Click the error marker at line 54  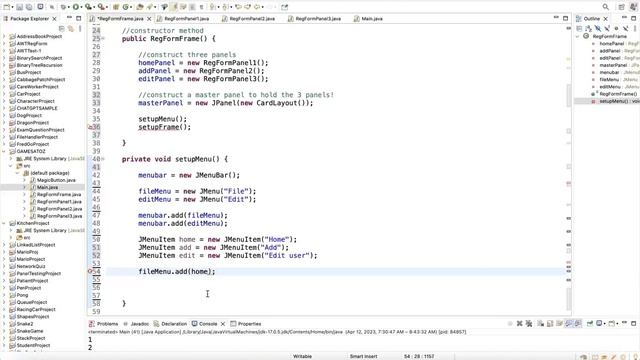pos(90,271)
